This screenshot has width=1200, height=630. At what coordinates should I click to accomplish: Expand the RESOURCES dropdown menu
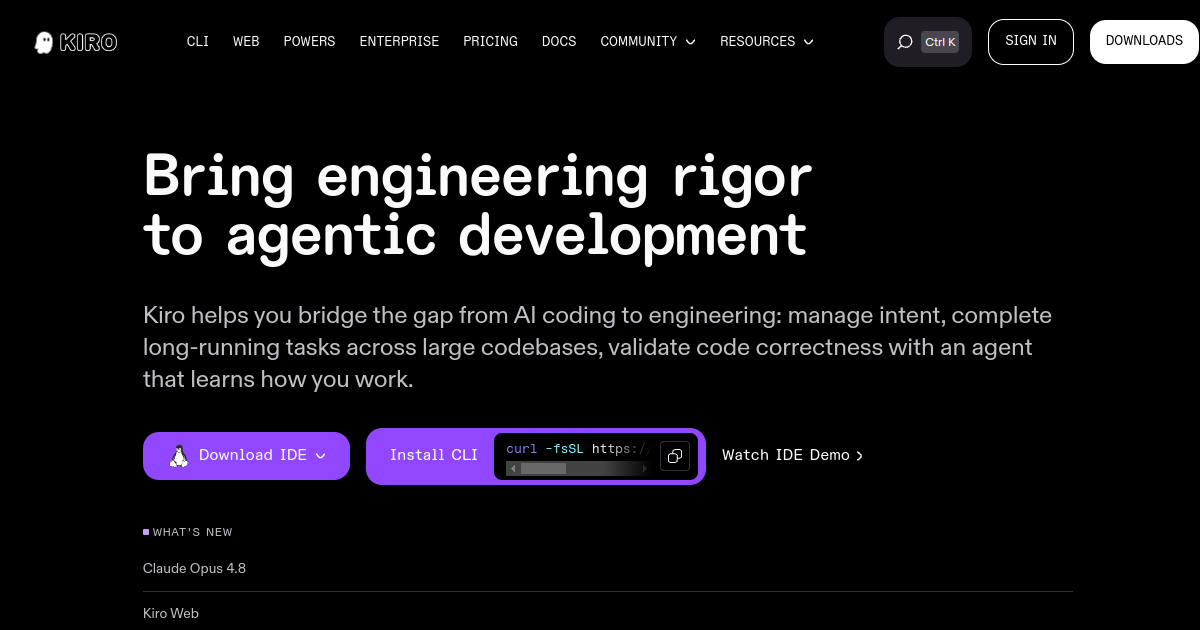tap(767, 42)
